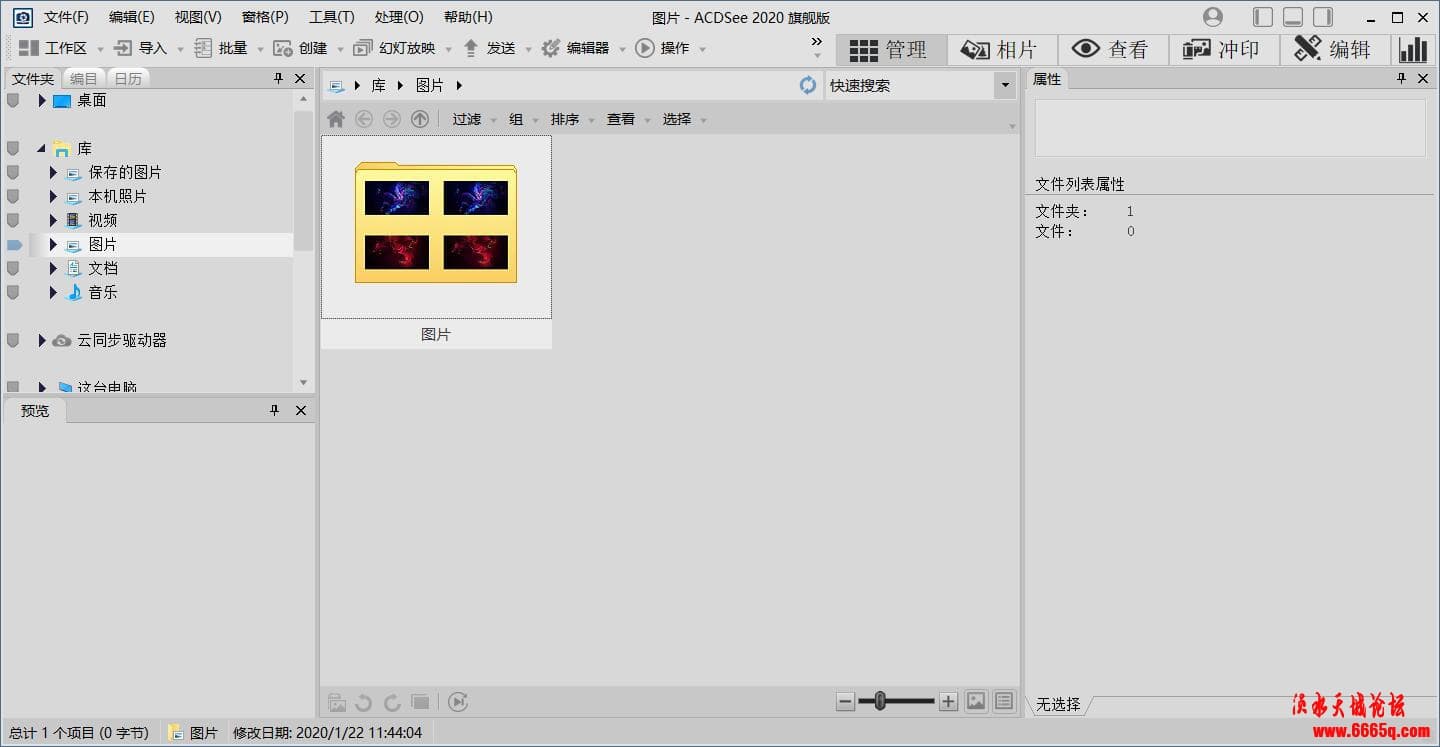Open the View (视图) menu

pyautogui.click(x=198, y=17)
